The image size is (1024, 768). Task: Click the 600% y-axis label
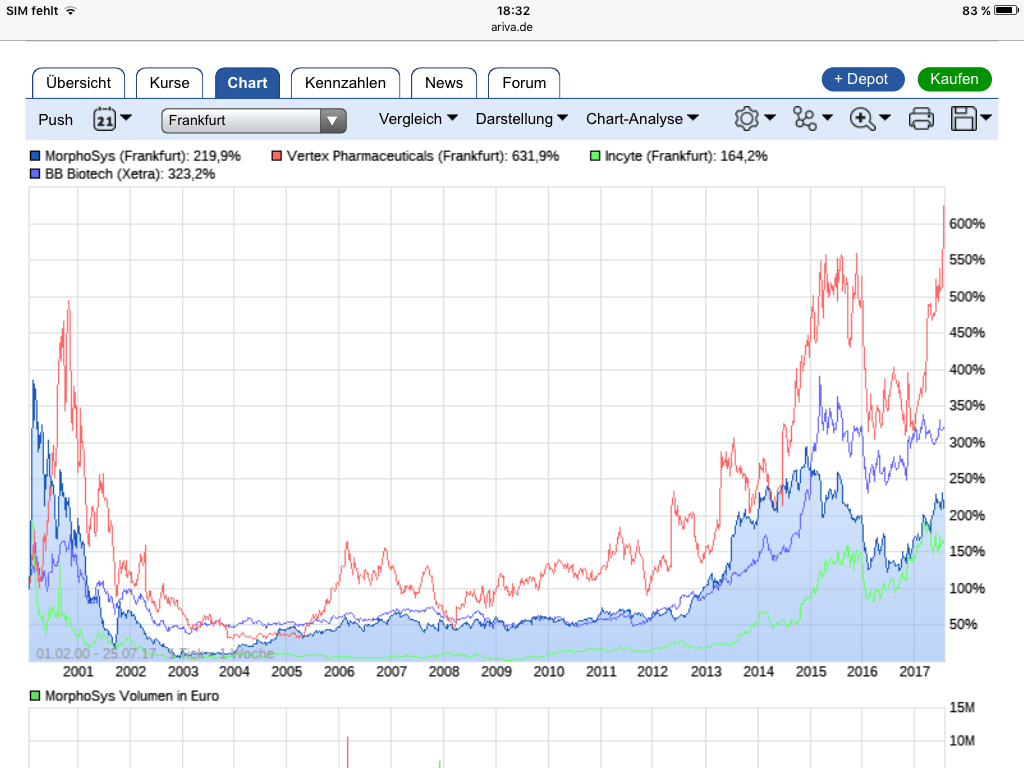pyautogui.click(x=967, y=224)
